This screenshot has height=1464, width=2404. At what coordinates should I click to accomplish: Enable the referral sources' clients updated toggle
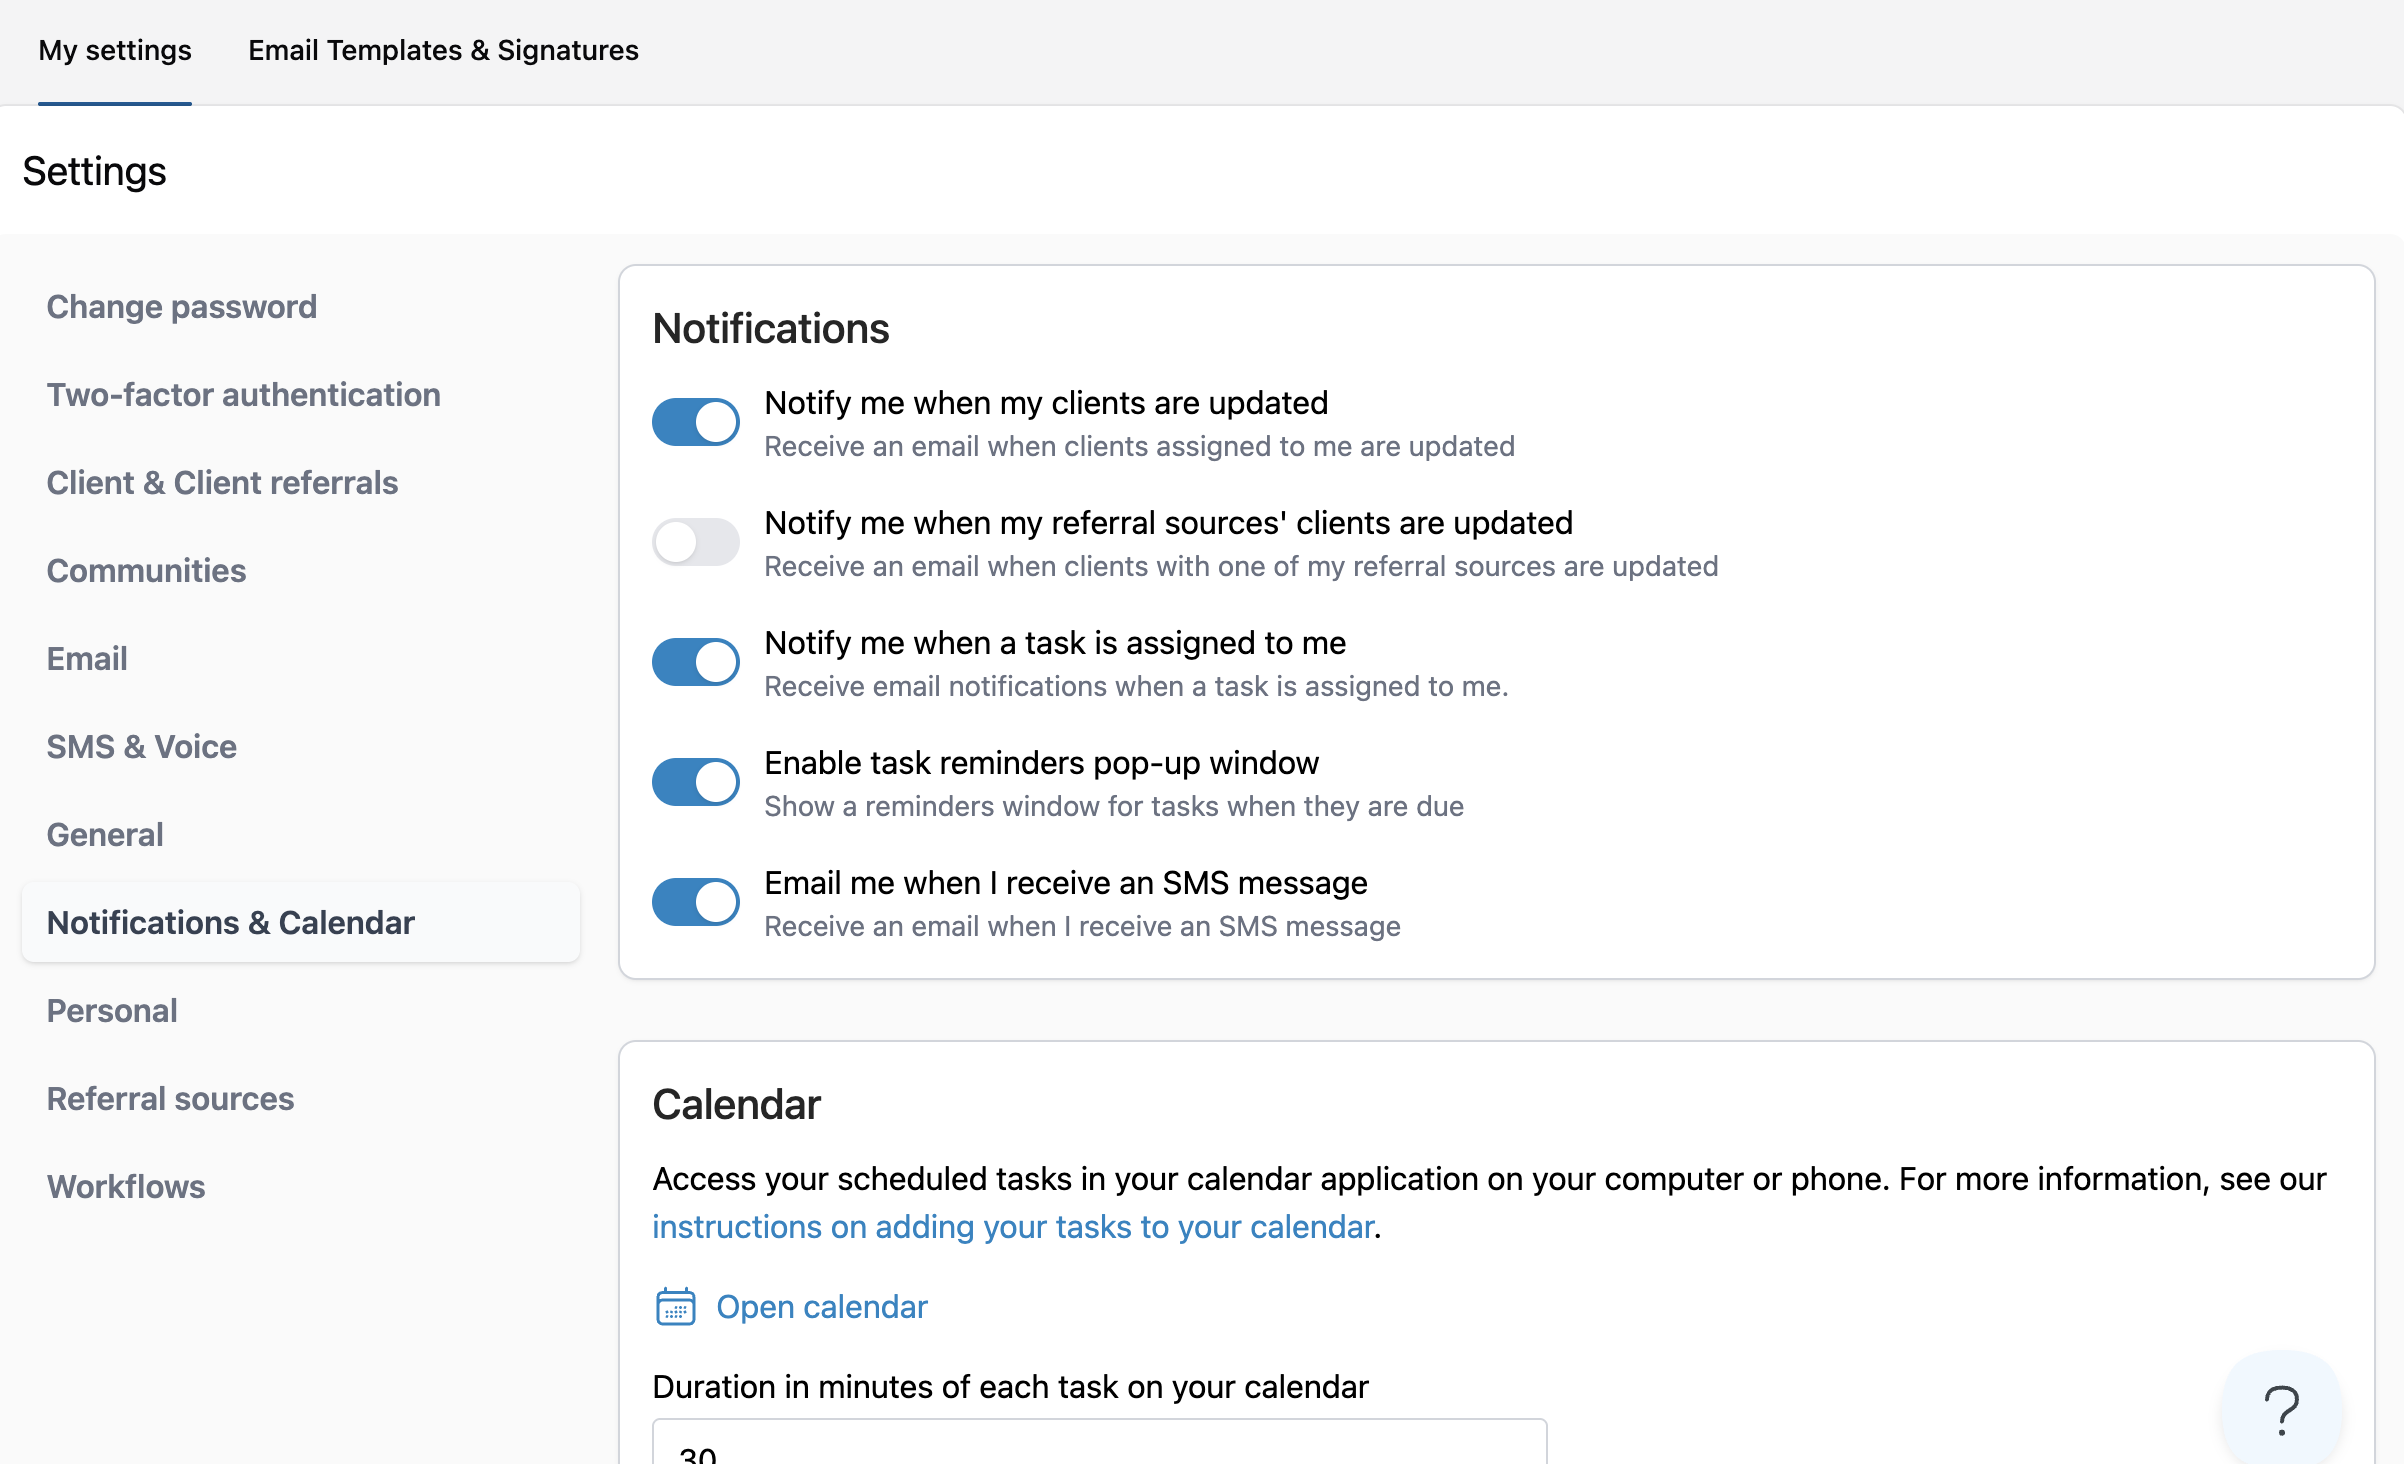[696, 542]
